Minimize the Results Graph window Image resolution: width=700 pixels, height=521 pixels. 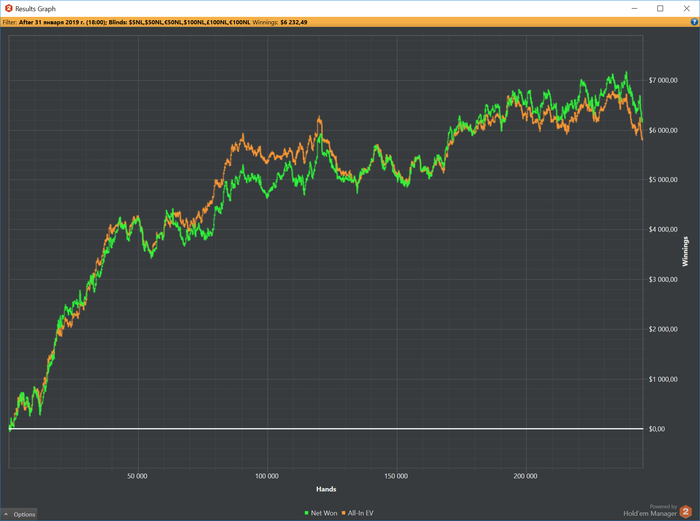(x=634, y=8)
